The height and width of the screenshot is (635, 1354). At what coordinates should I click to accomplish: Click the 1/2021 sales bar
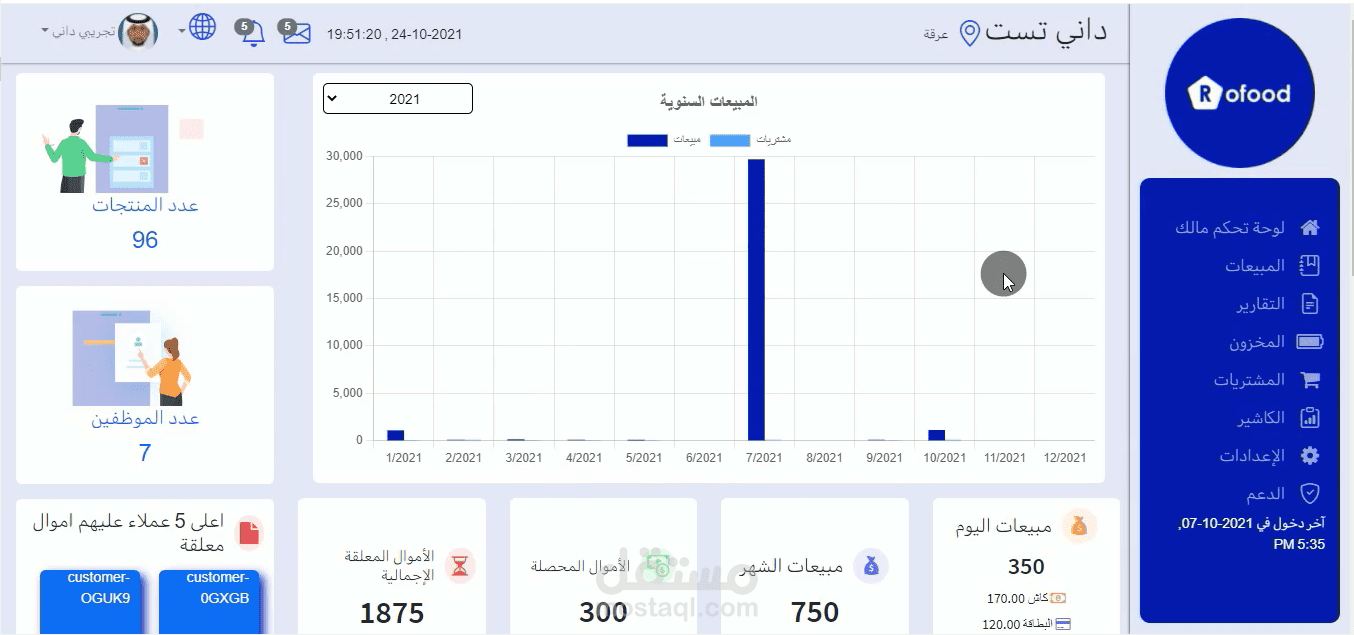coord(395,435)
